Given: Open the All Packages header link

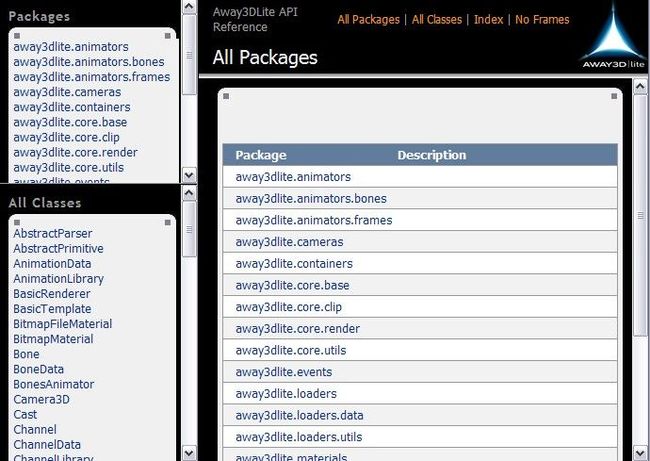Looking at the screenshot, I should 368,19.
